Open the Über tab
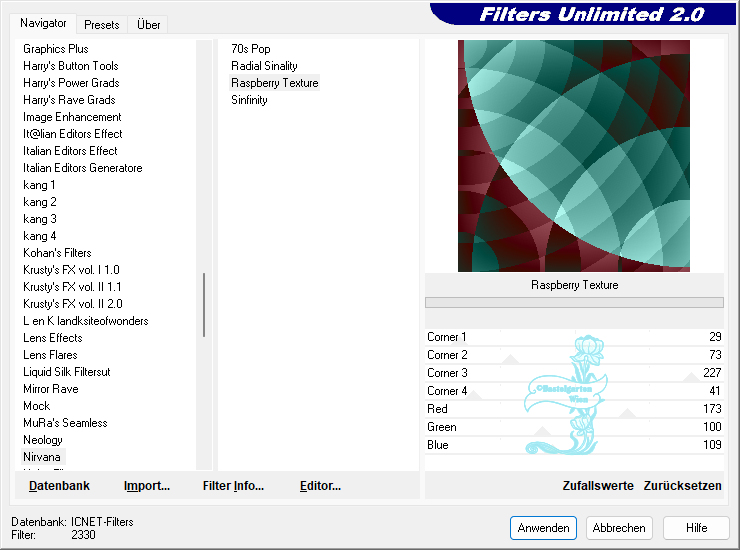Image resolution: width=740 pixels, height=550 pixels. click(148, 25)
